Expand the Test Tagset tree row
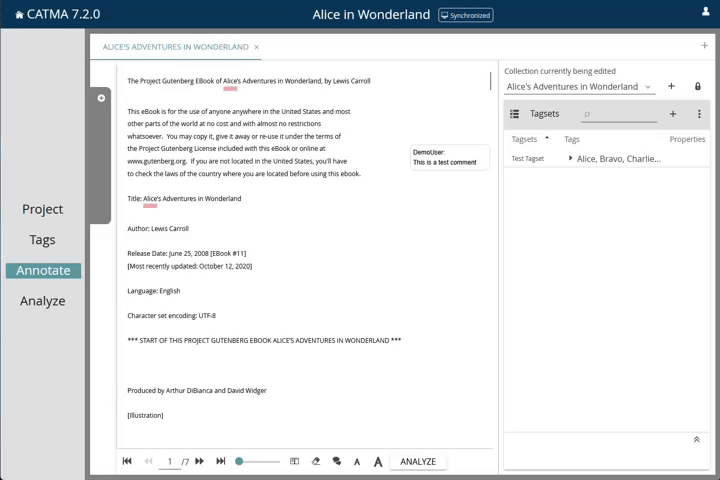Screen dimensions: 720x480 [570, 158]
